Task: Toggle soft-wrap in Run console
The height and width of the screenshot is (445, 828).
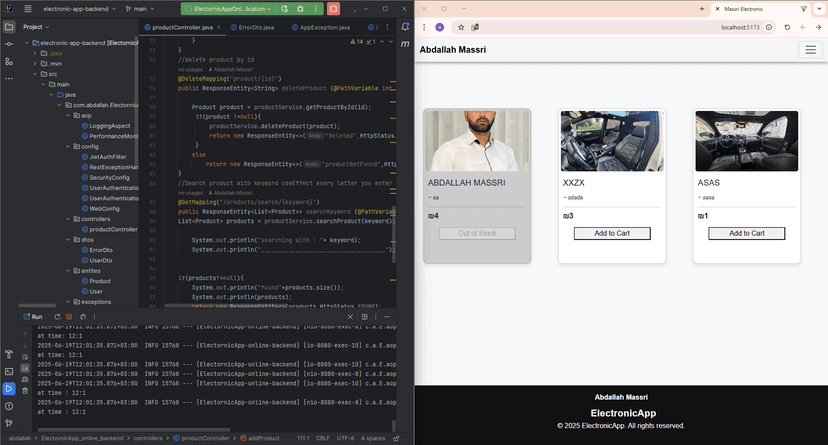Action: [25, 357]
